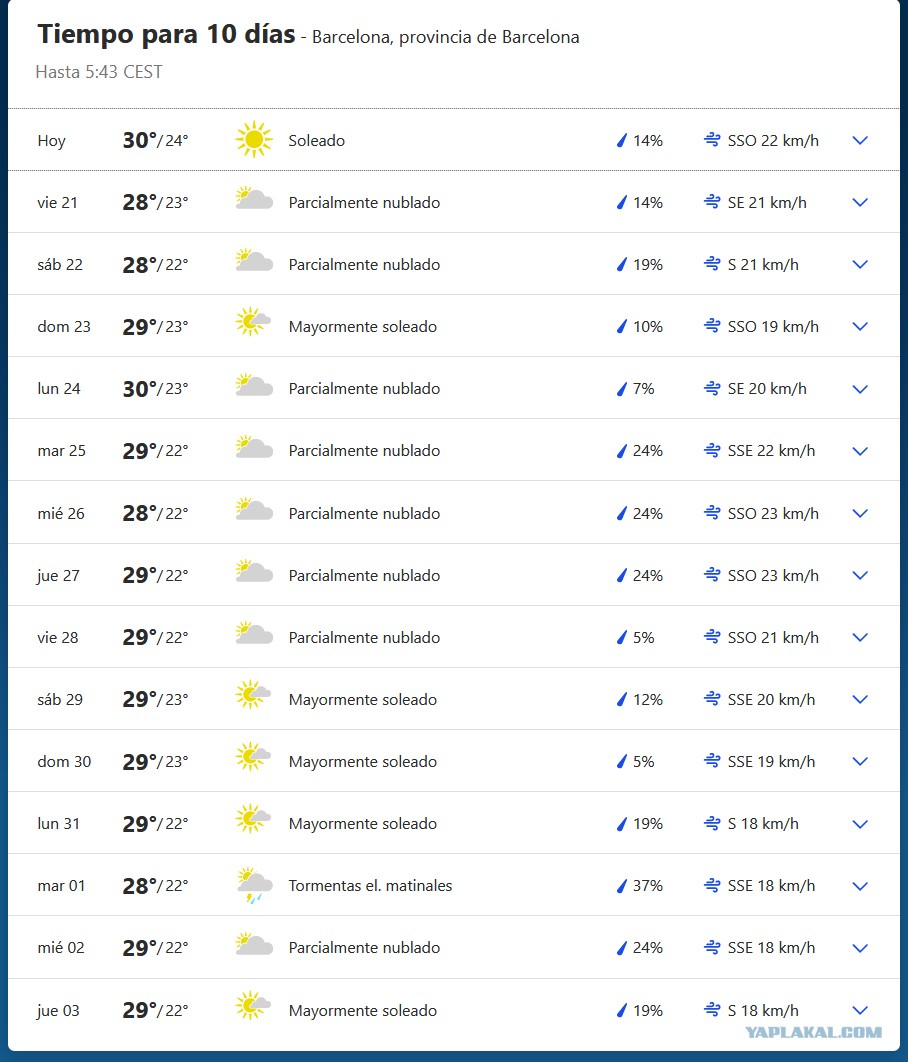This screenshot has height=1062, width=908.
Task: Select the dom 30 forecast row
Action: pos(454,761)
